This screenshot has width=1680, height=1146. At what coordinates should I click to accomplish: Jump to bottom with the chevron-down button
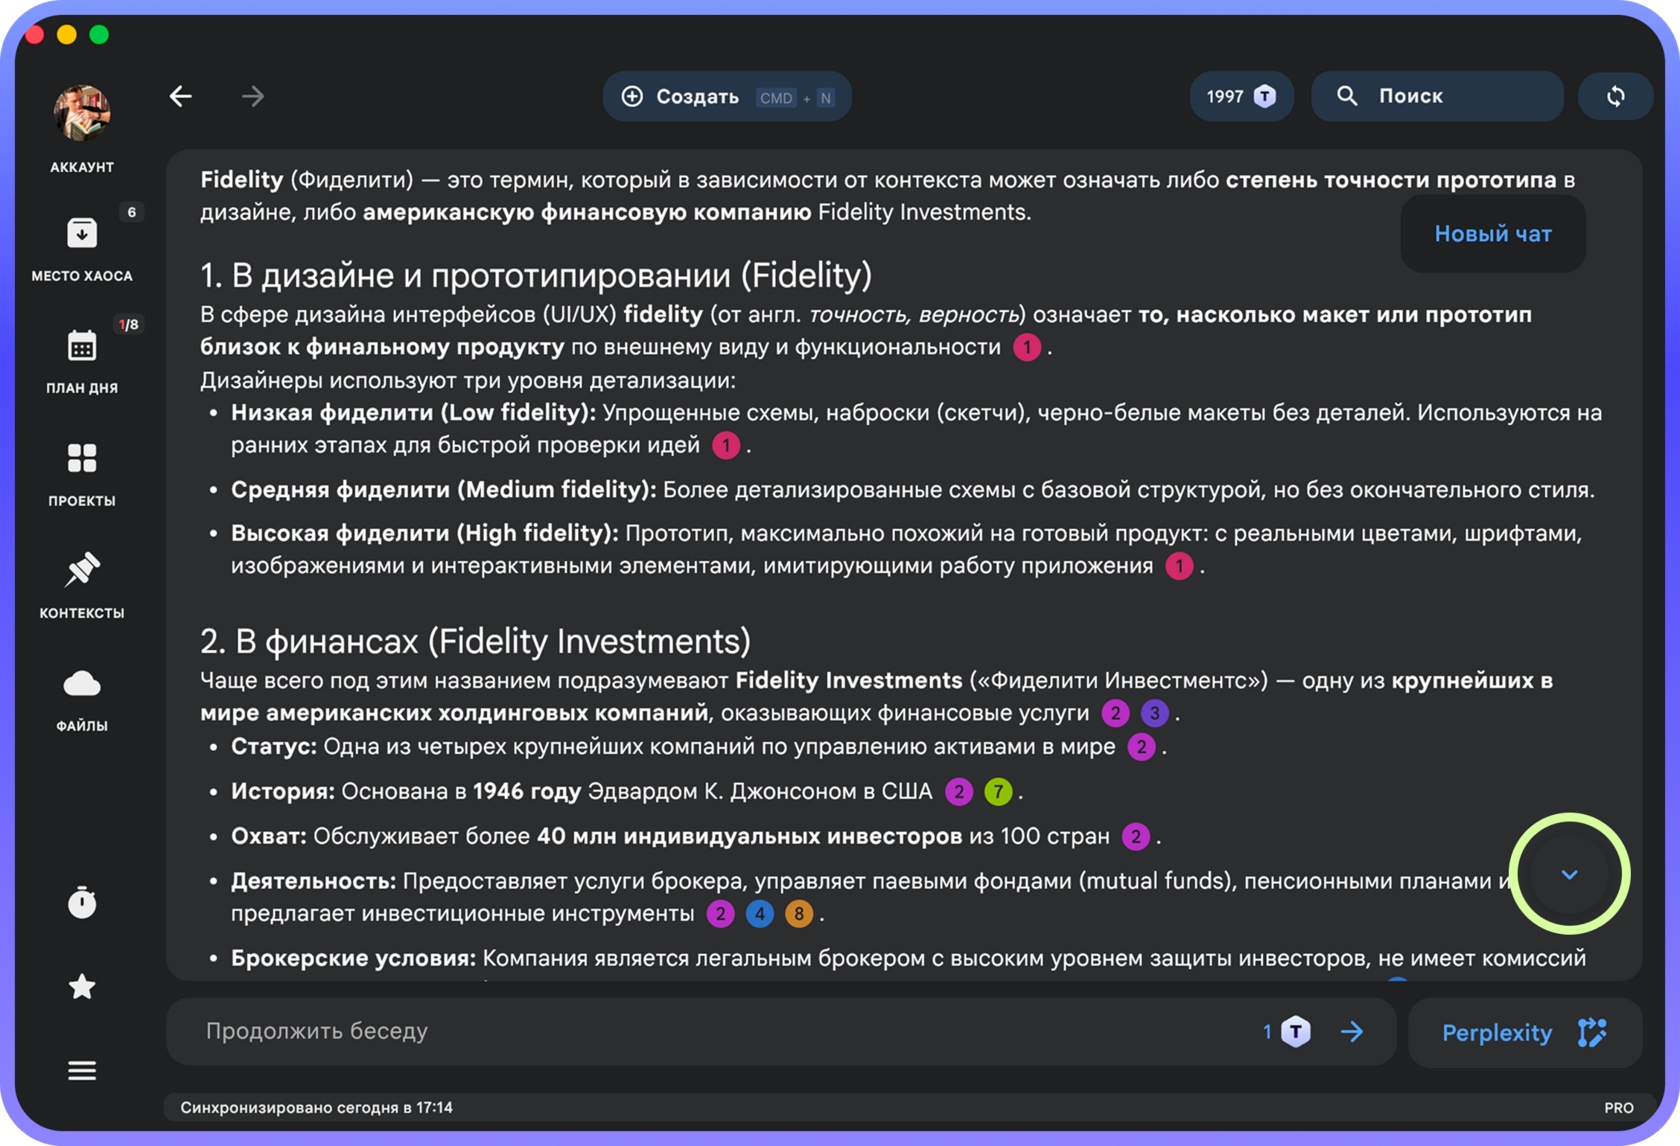(x=1569, y=875)
